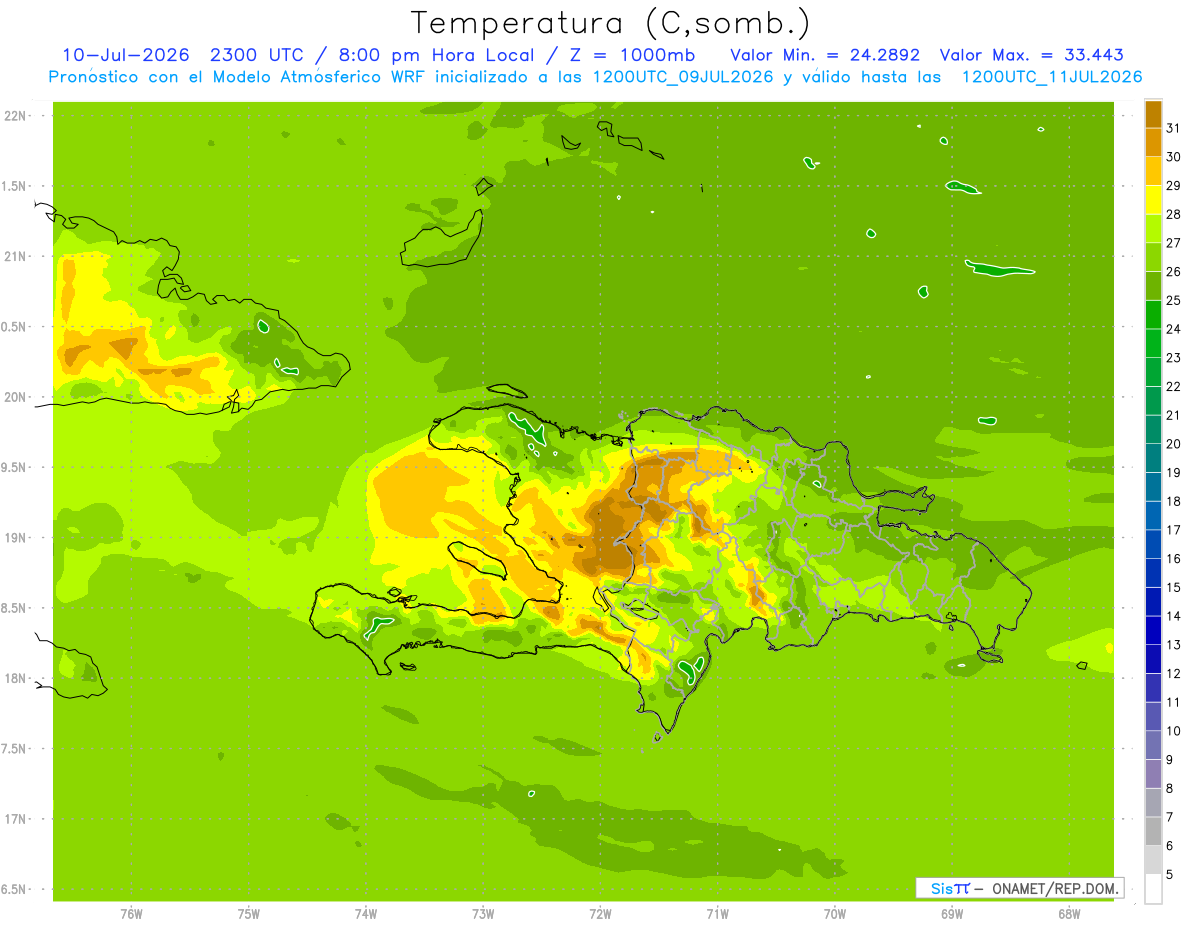Screen dimensions: 1200x927
Task: Click the '68W' longitude axis label
Action: [1069, 914]
